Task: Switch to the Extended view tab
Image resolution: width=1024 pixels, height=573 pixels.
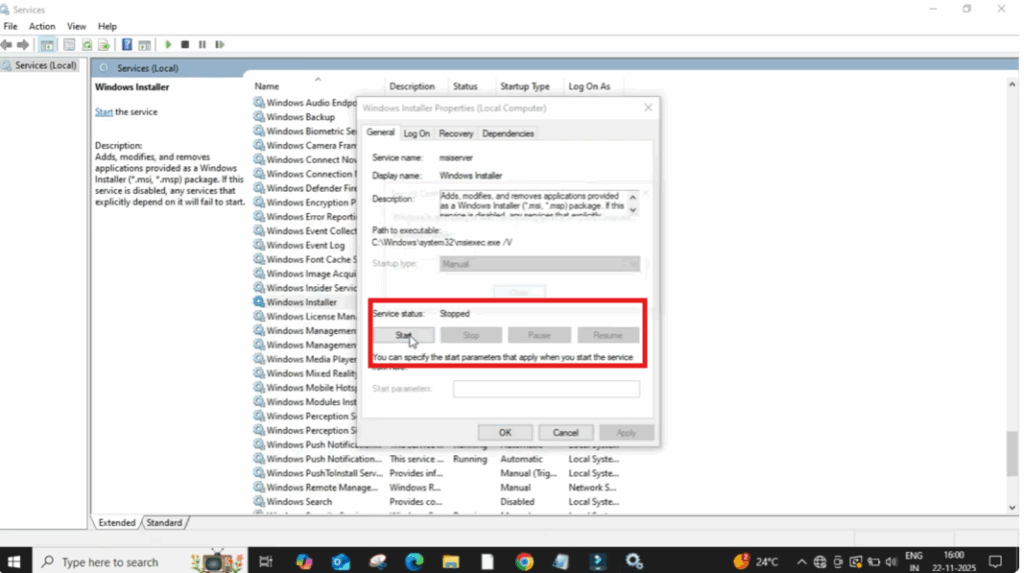Action: click(117, 523)
